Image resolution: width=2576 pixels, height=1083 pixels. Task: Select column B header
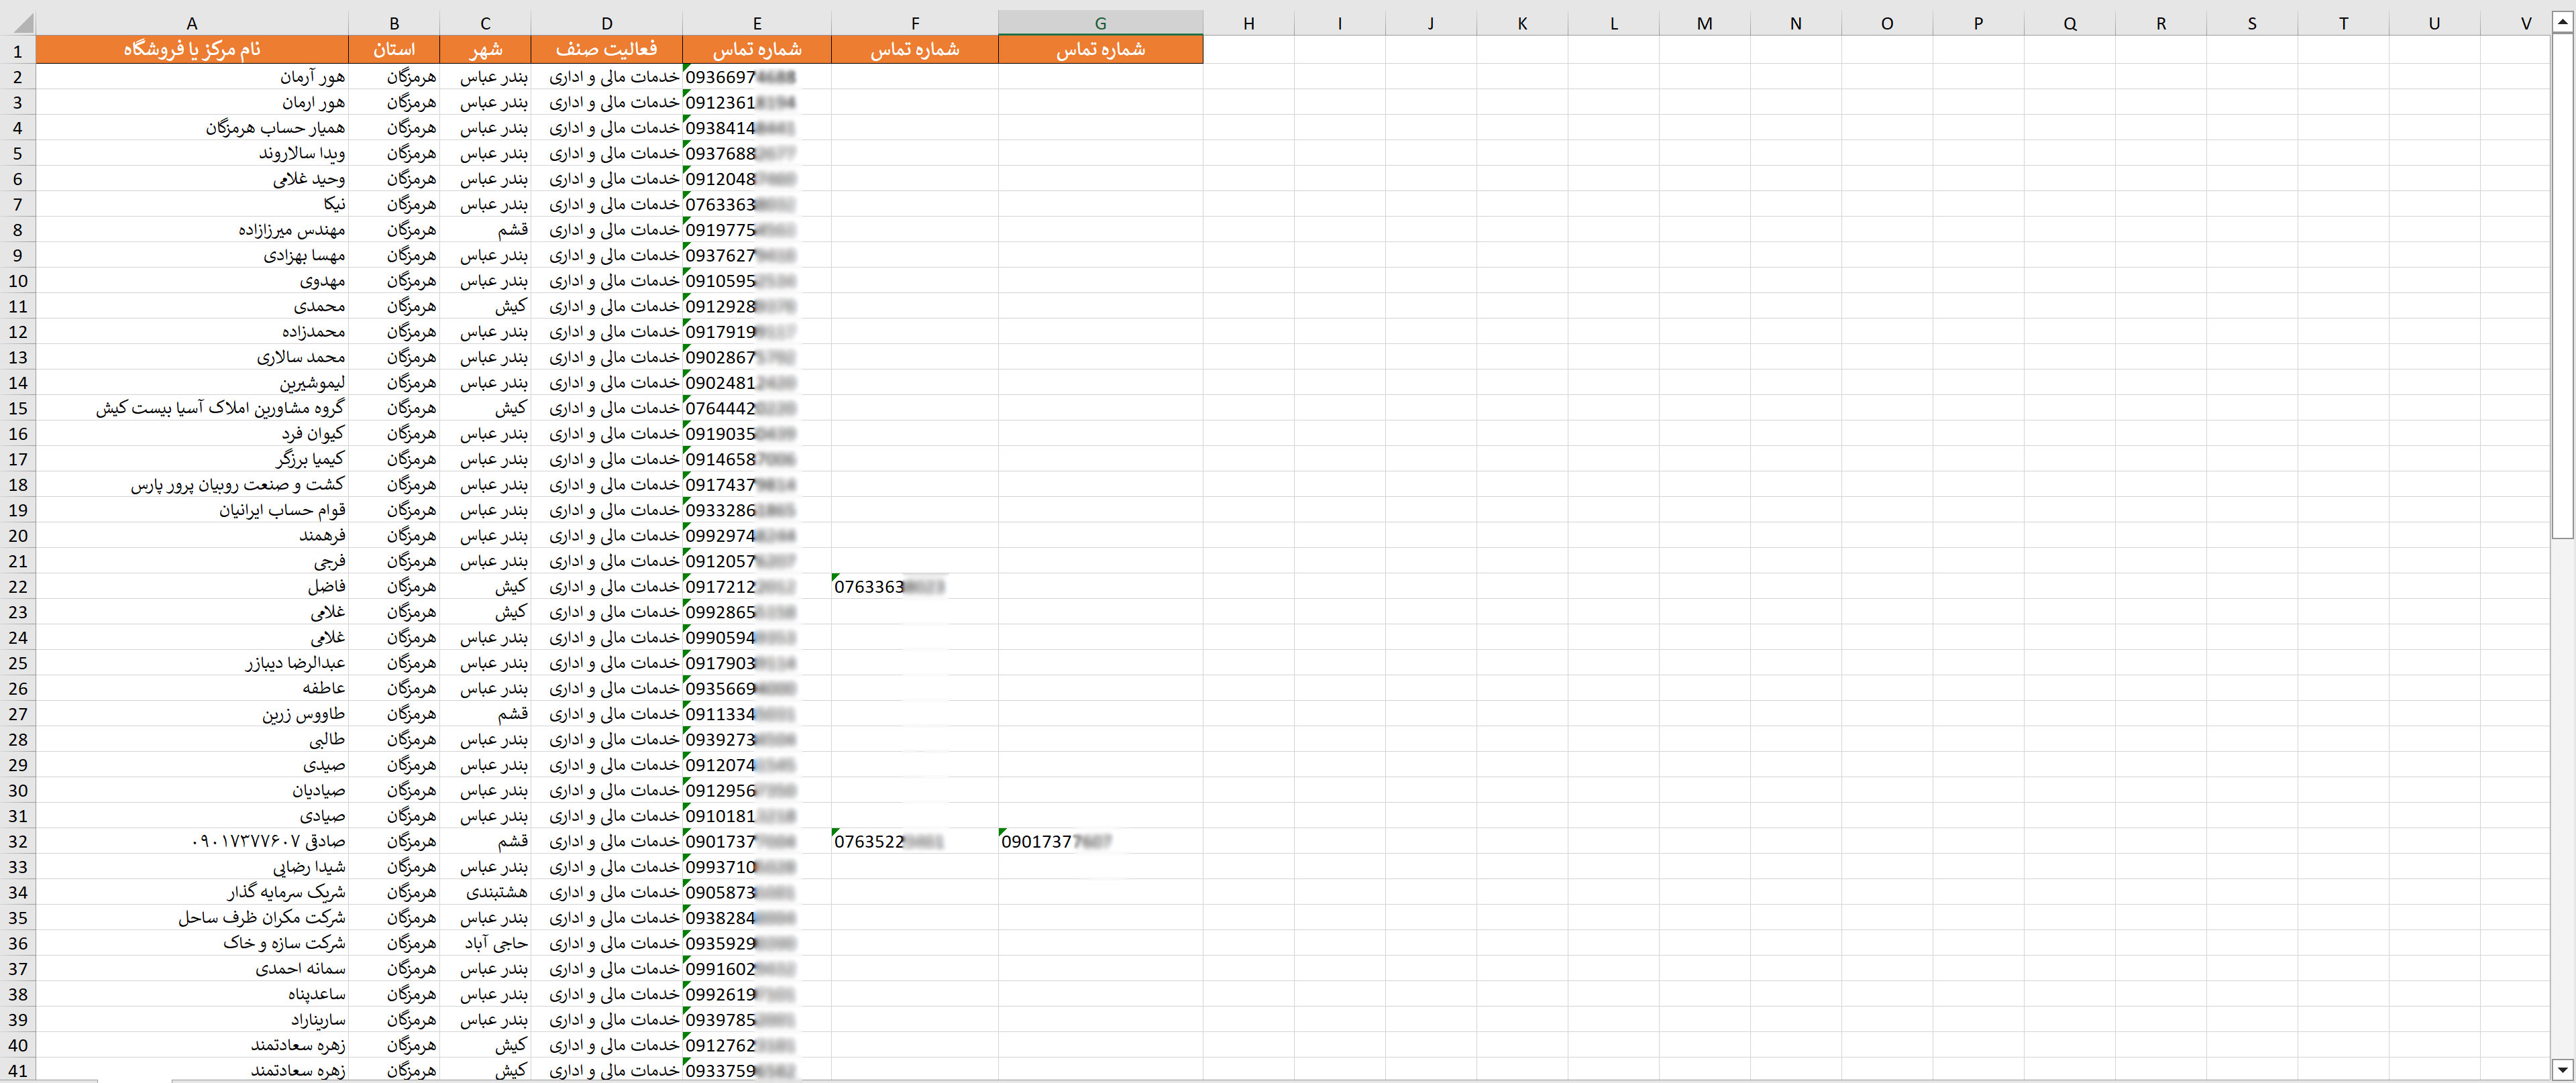[394, 23]
